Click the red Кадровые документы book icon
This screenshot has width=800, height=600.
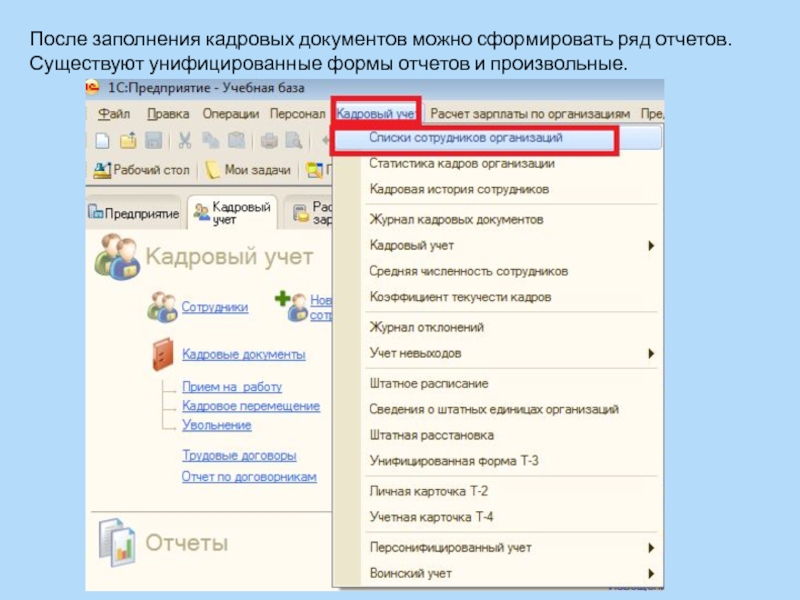(162, 354)
